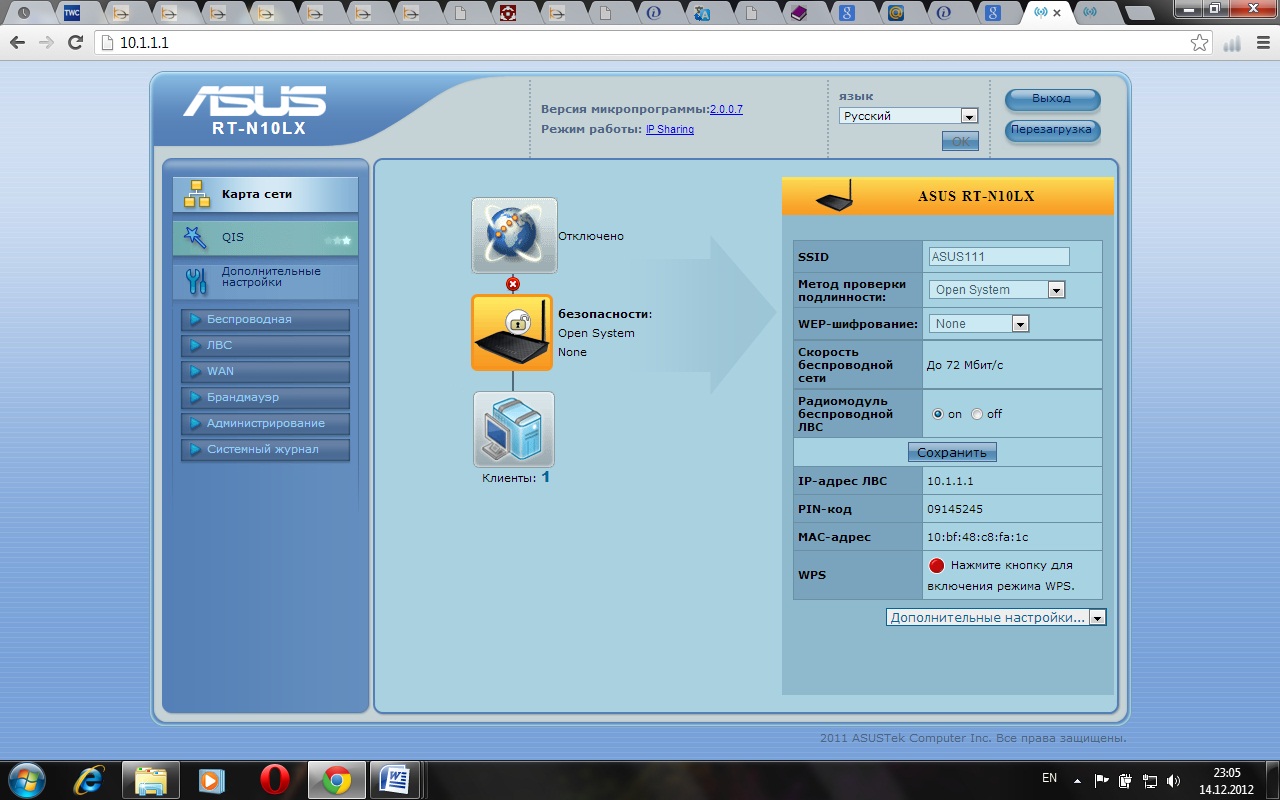Click the small router image in ASUS RT-N10LX header
The image size is (1280, 800).
(x=835, y=197)
